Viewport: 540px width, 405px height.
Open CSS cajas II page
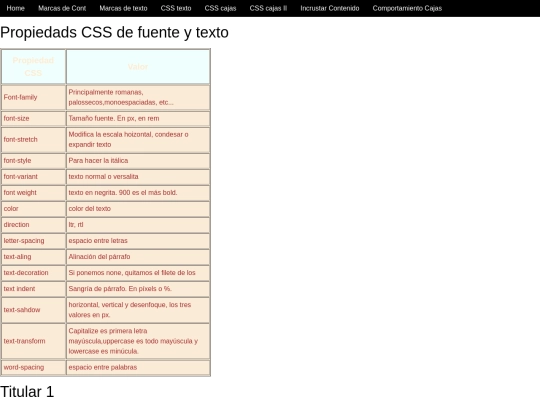(268, 8)
